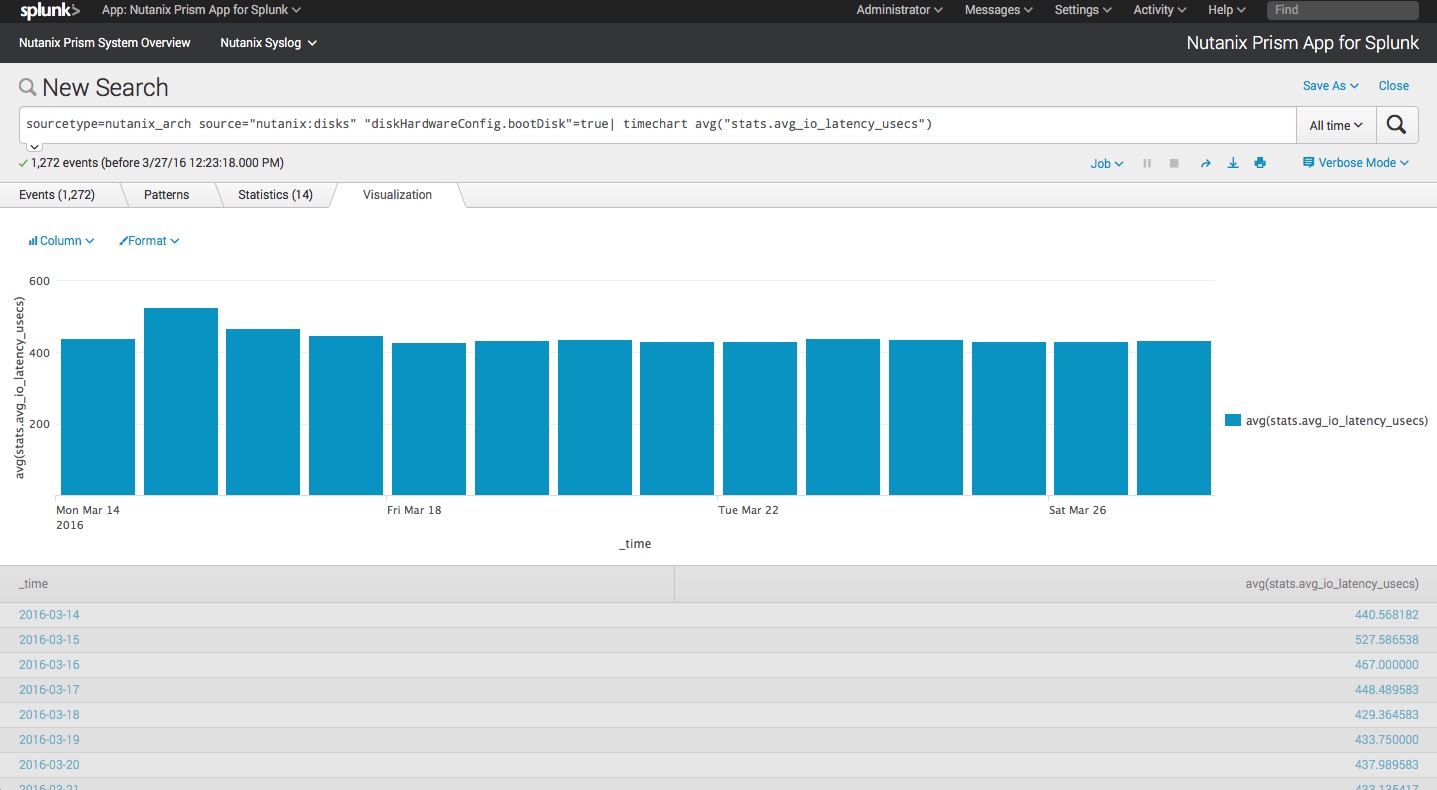Pause the search job
The width and height of the screenshot is (1437, 790).
point(1147,163)
